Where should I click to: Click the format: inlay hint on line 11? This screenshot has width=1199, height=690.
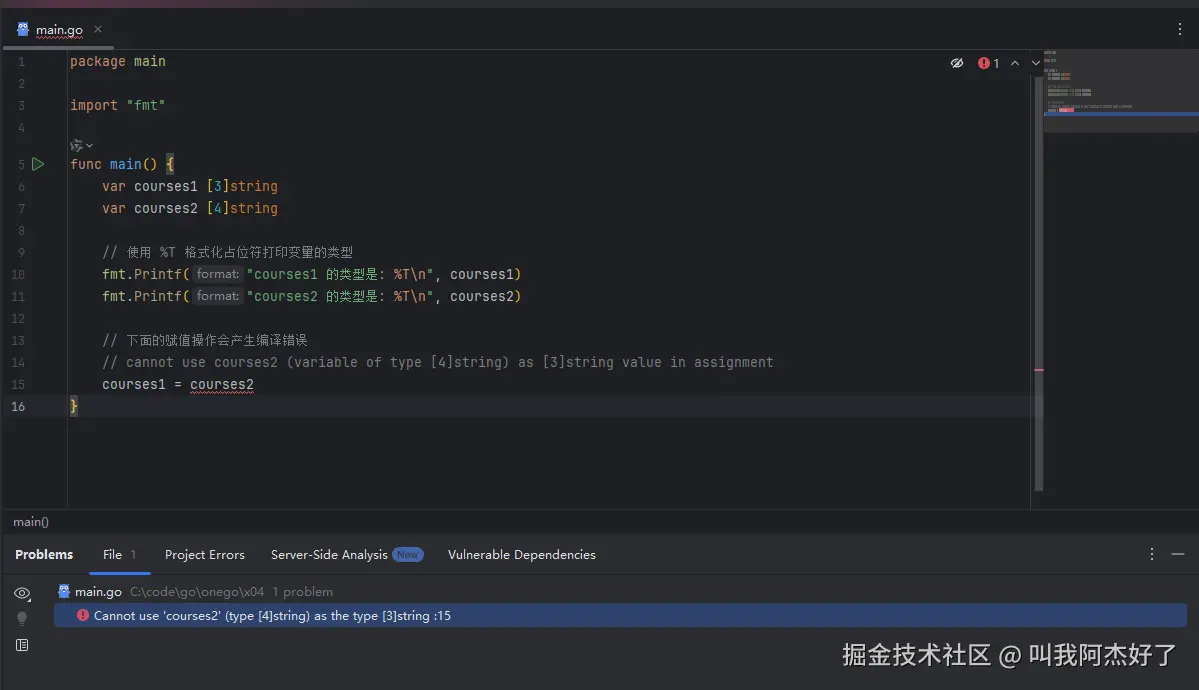coord(217,296)
